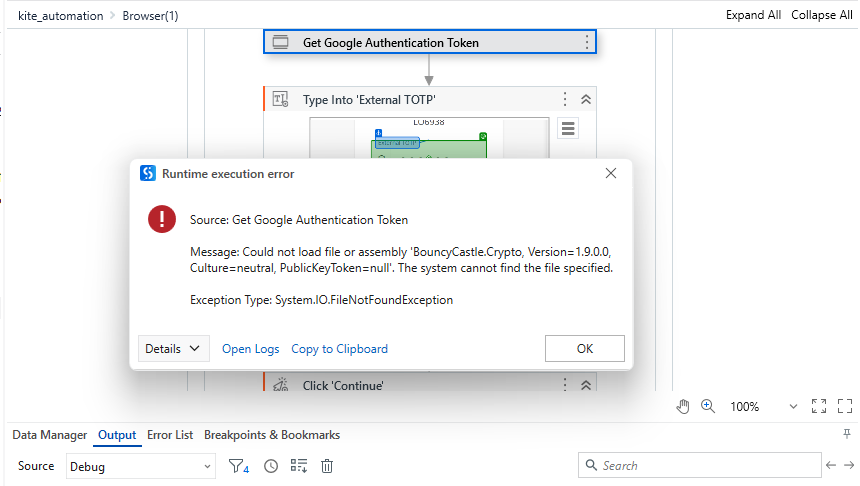Open Logs link in error dialog

coord(250,349)
